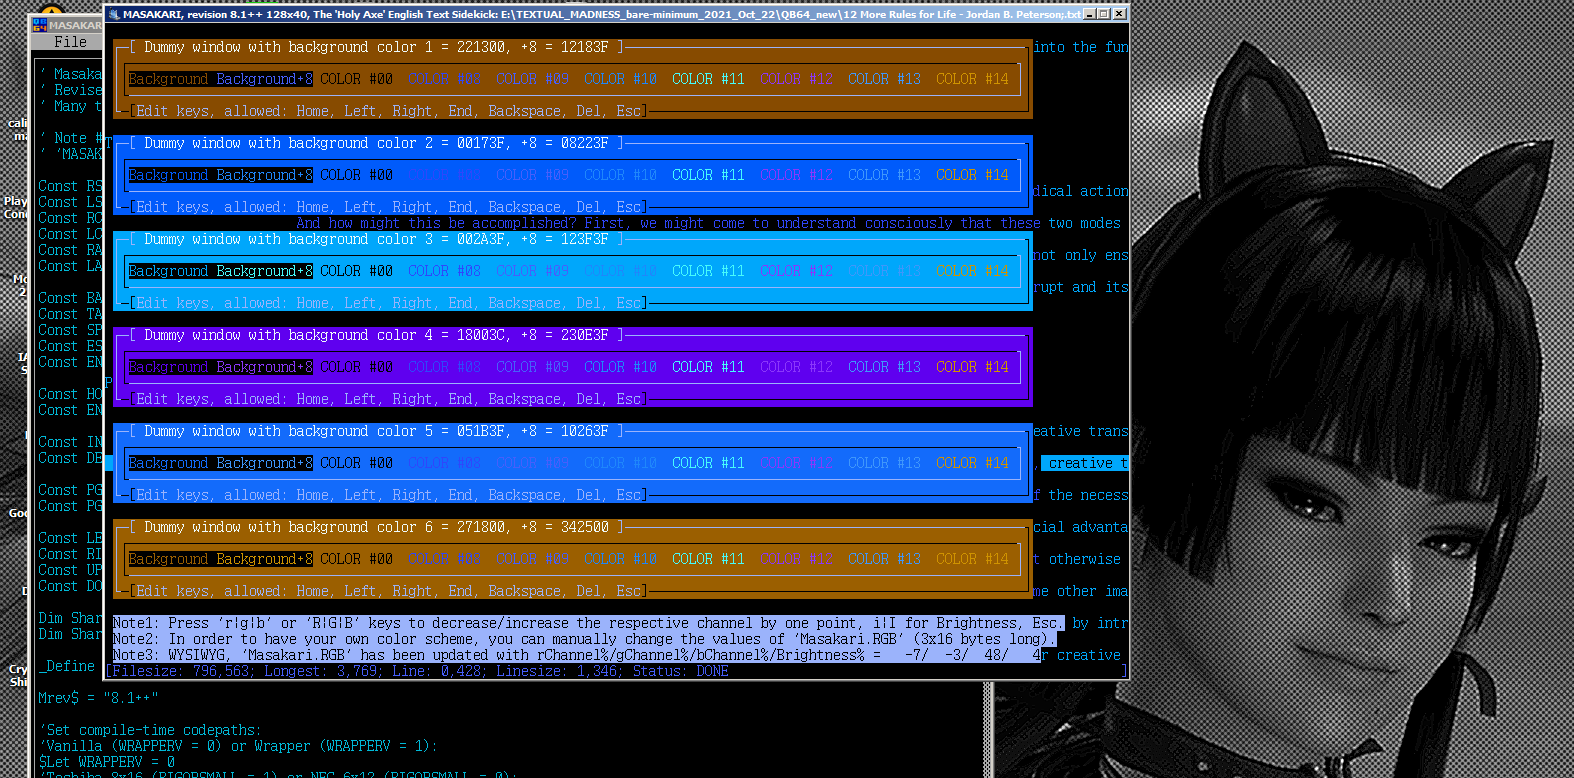The height and width of the screenshot is (778, 1574).
Task: Click 'Longest: 3,769' in status line
Action: [320, 671]
